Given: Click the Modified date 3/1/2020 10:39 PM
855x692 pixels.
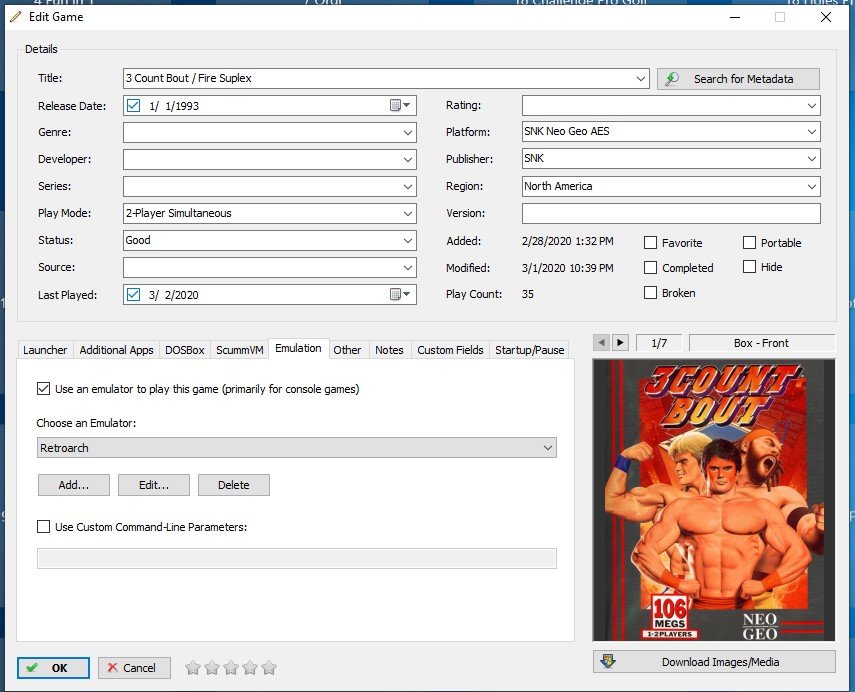Looking at the screenshot, I should [567, 268].
